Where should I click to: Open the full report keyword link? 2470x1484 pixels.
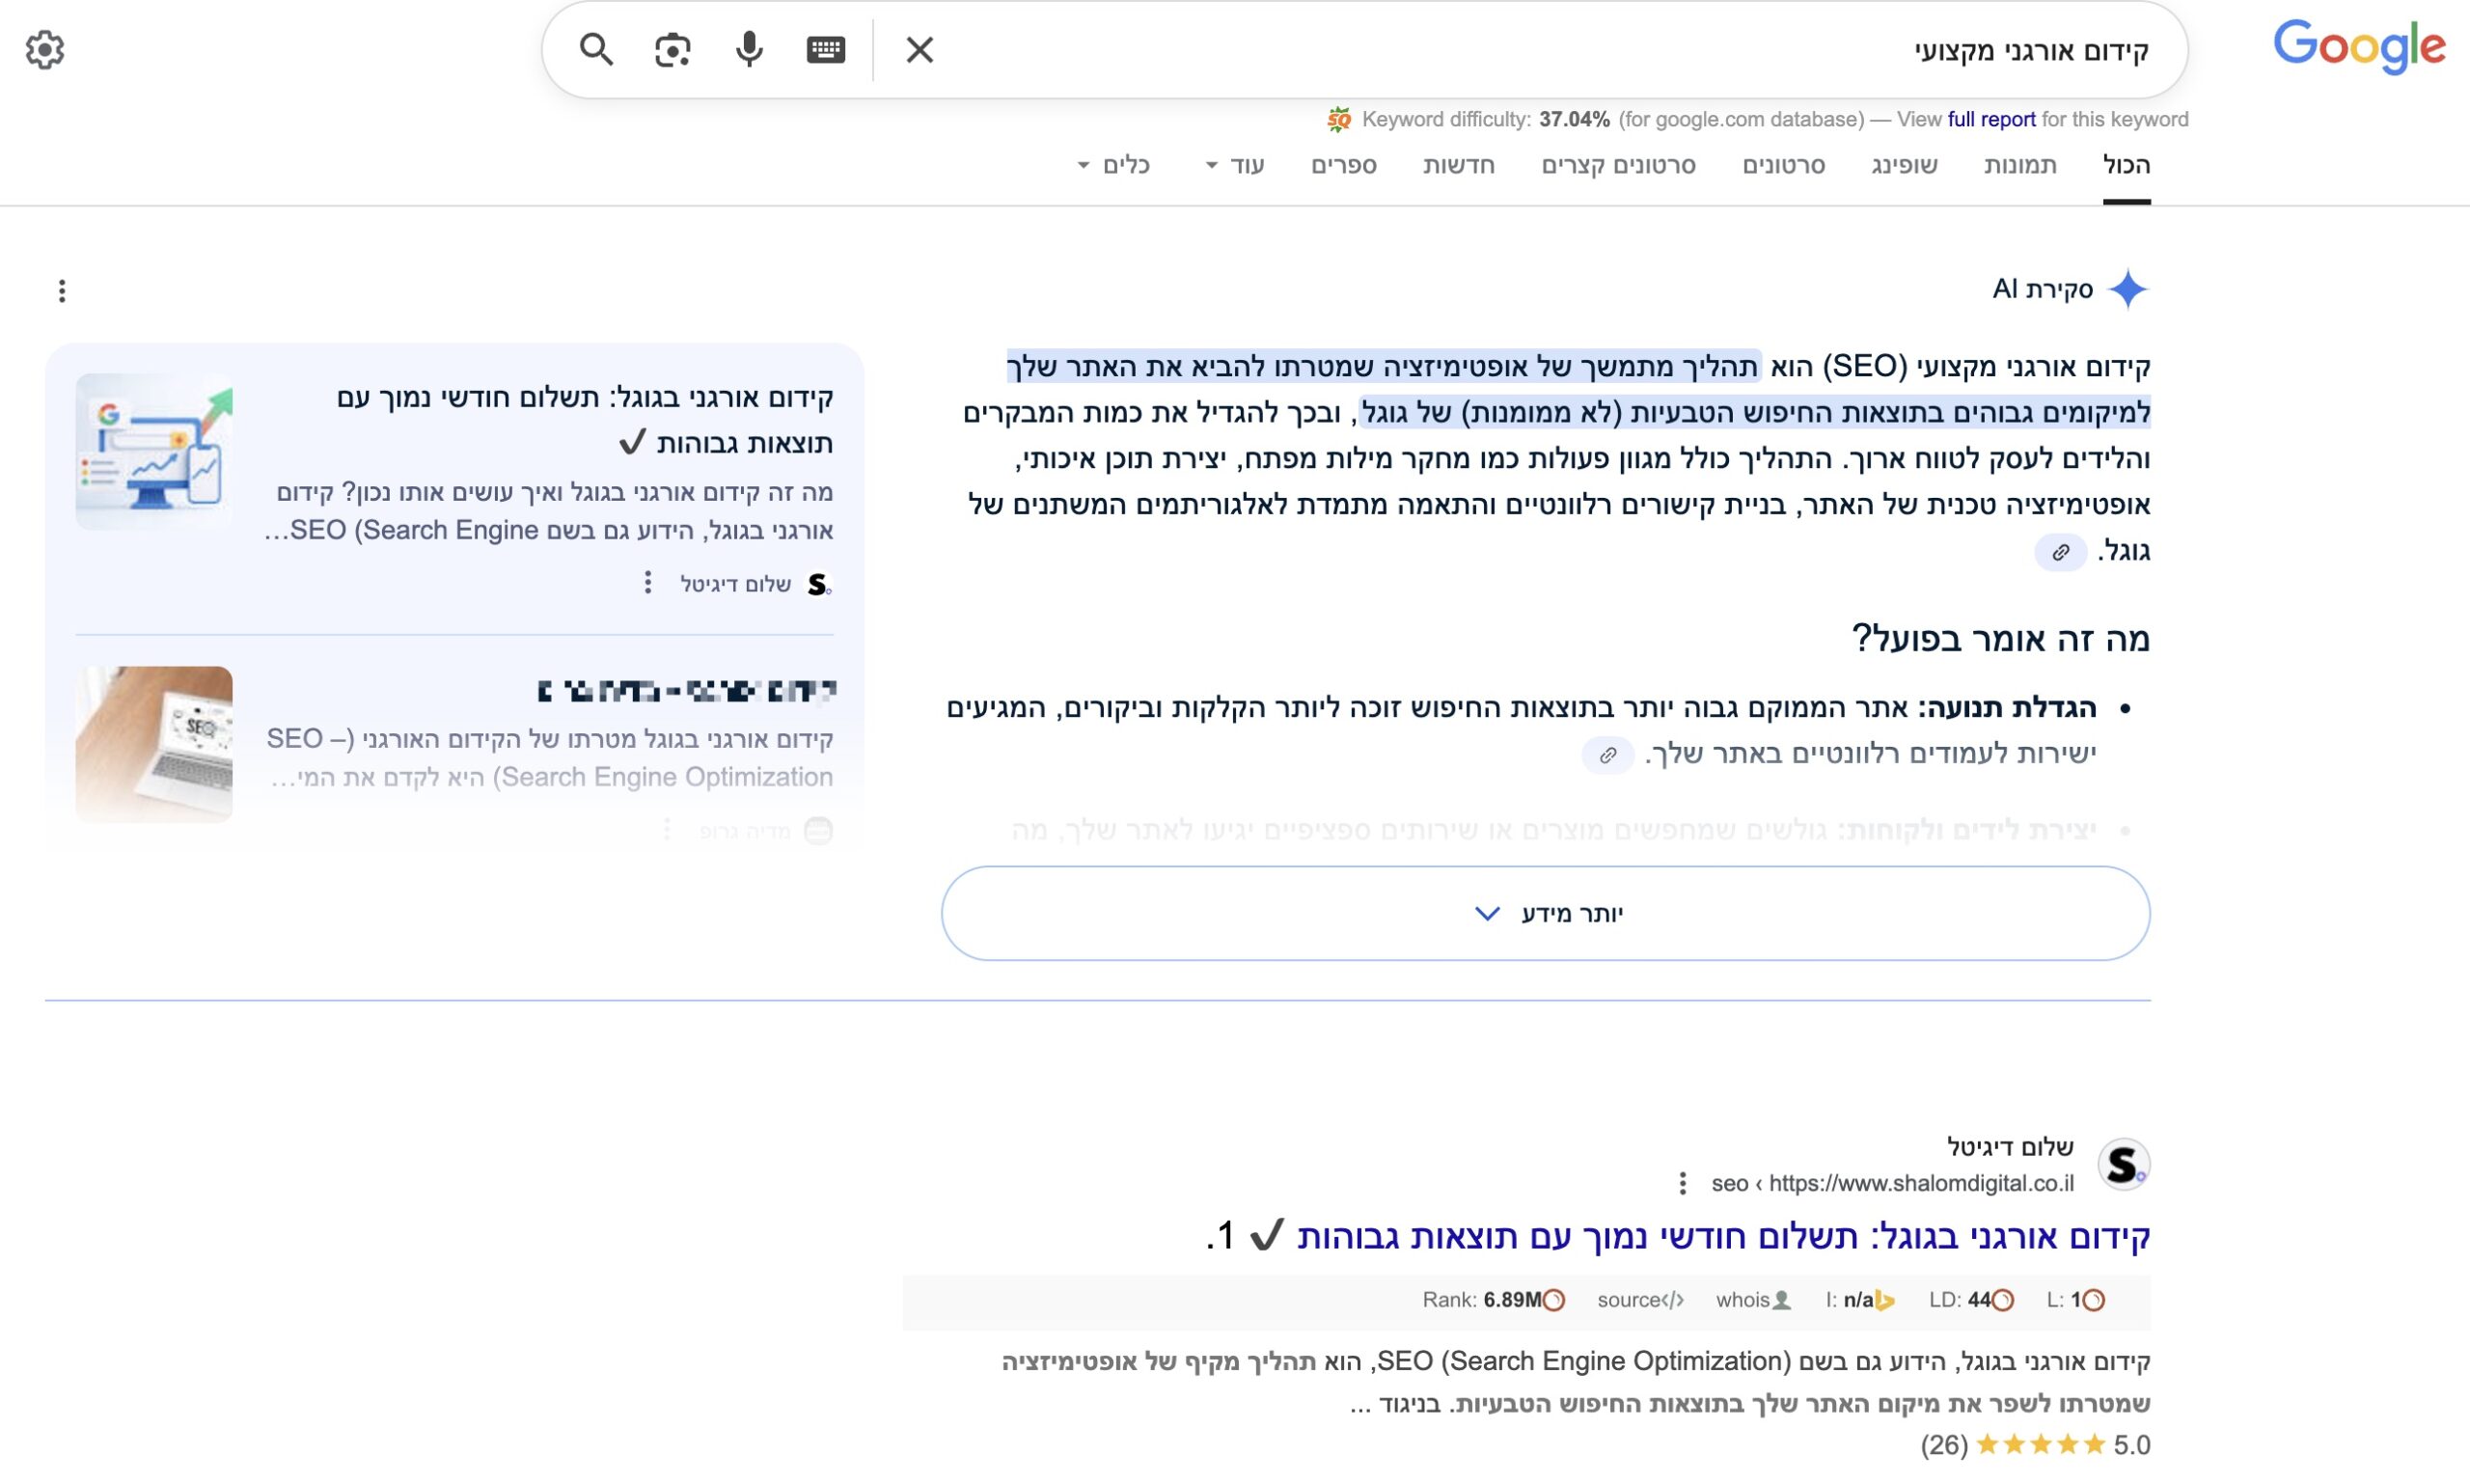click(1990, 120)
